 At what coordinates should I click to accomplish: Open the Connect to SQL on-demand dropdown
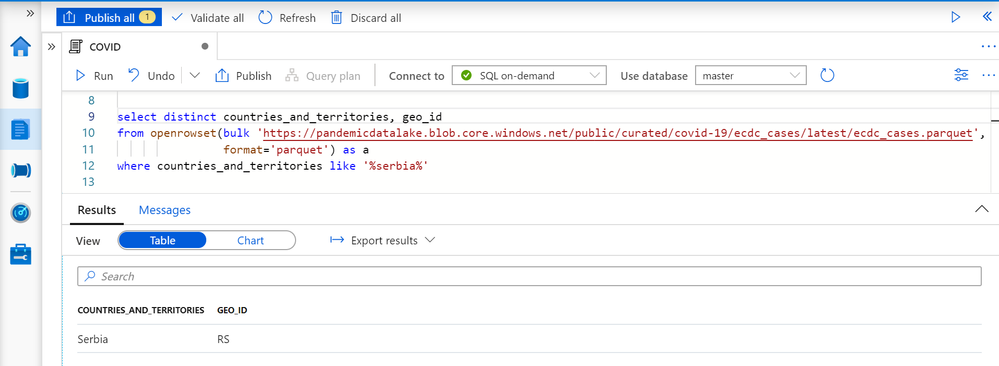pyautogui.click(x=529, y=75)
